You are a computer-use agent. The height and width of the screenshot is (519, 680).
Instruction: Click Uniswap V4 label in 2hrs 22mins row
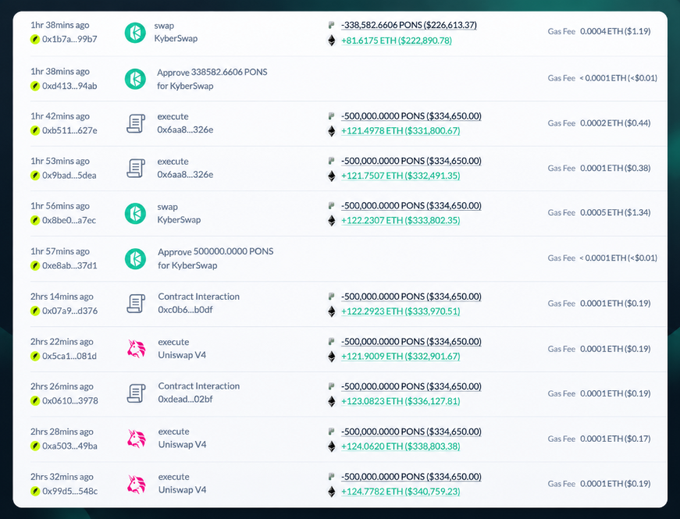[x=182, y=355]
